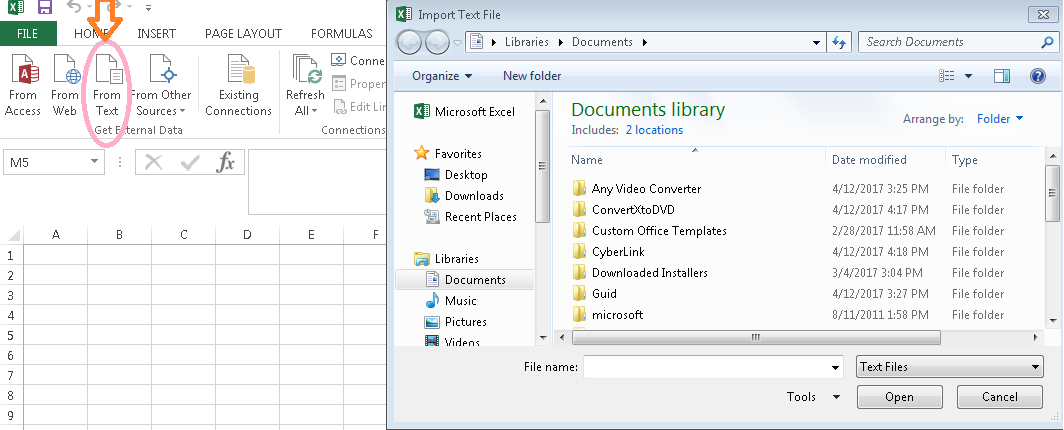This screenshot has height=430, width=1064.
Task: Click From Access in Get External Data
Action: pos(22,85)
